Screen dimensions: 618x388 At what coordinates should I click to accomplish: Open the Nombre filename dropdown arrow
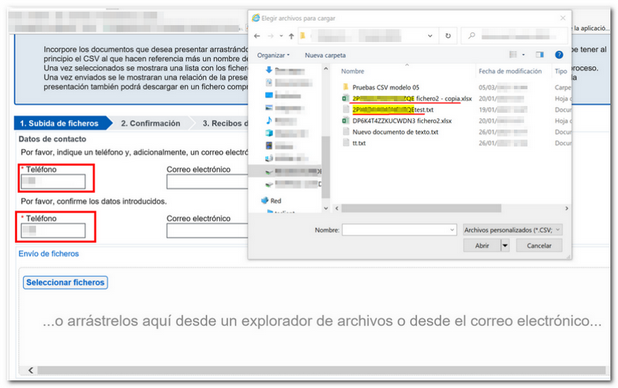point(452,230)
